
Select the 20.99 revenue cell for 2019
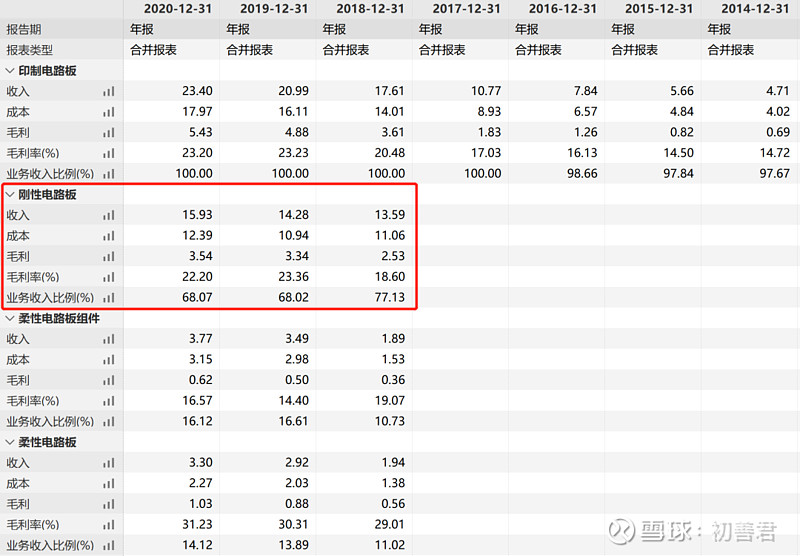point(293,91)
